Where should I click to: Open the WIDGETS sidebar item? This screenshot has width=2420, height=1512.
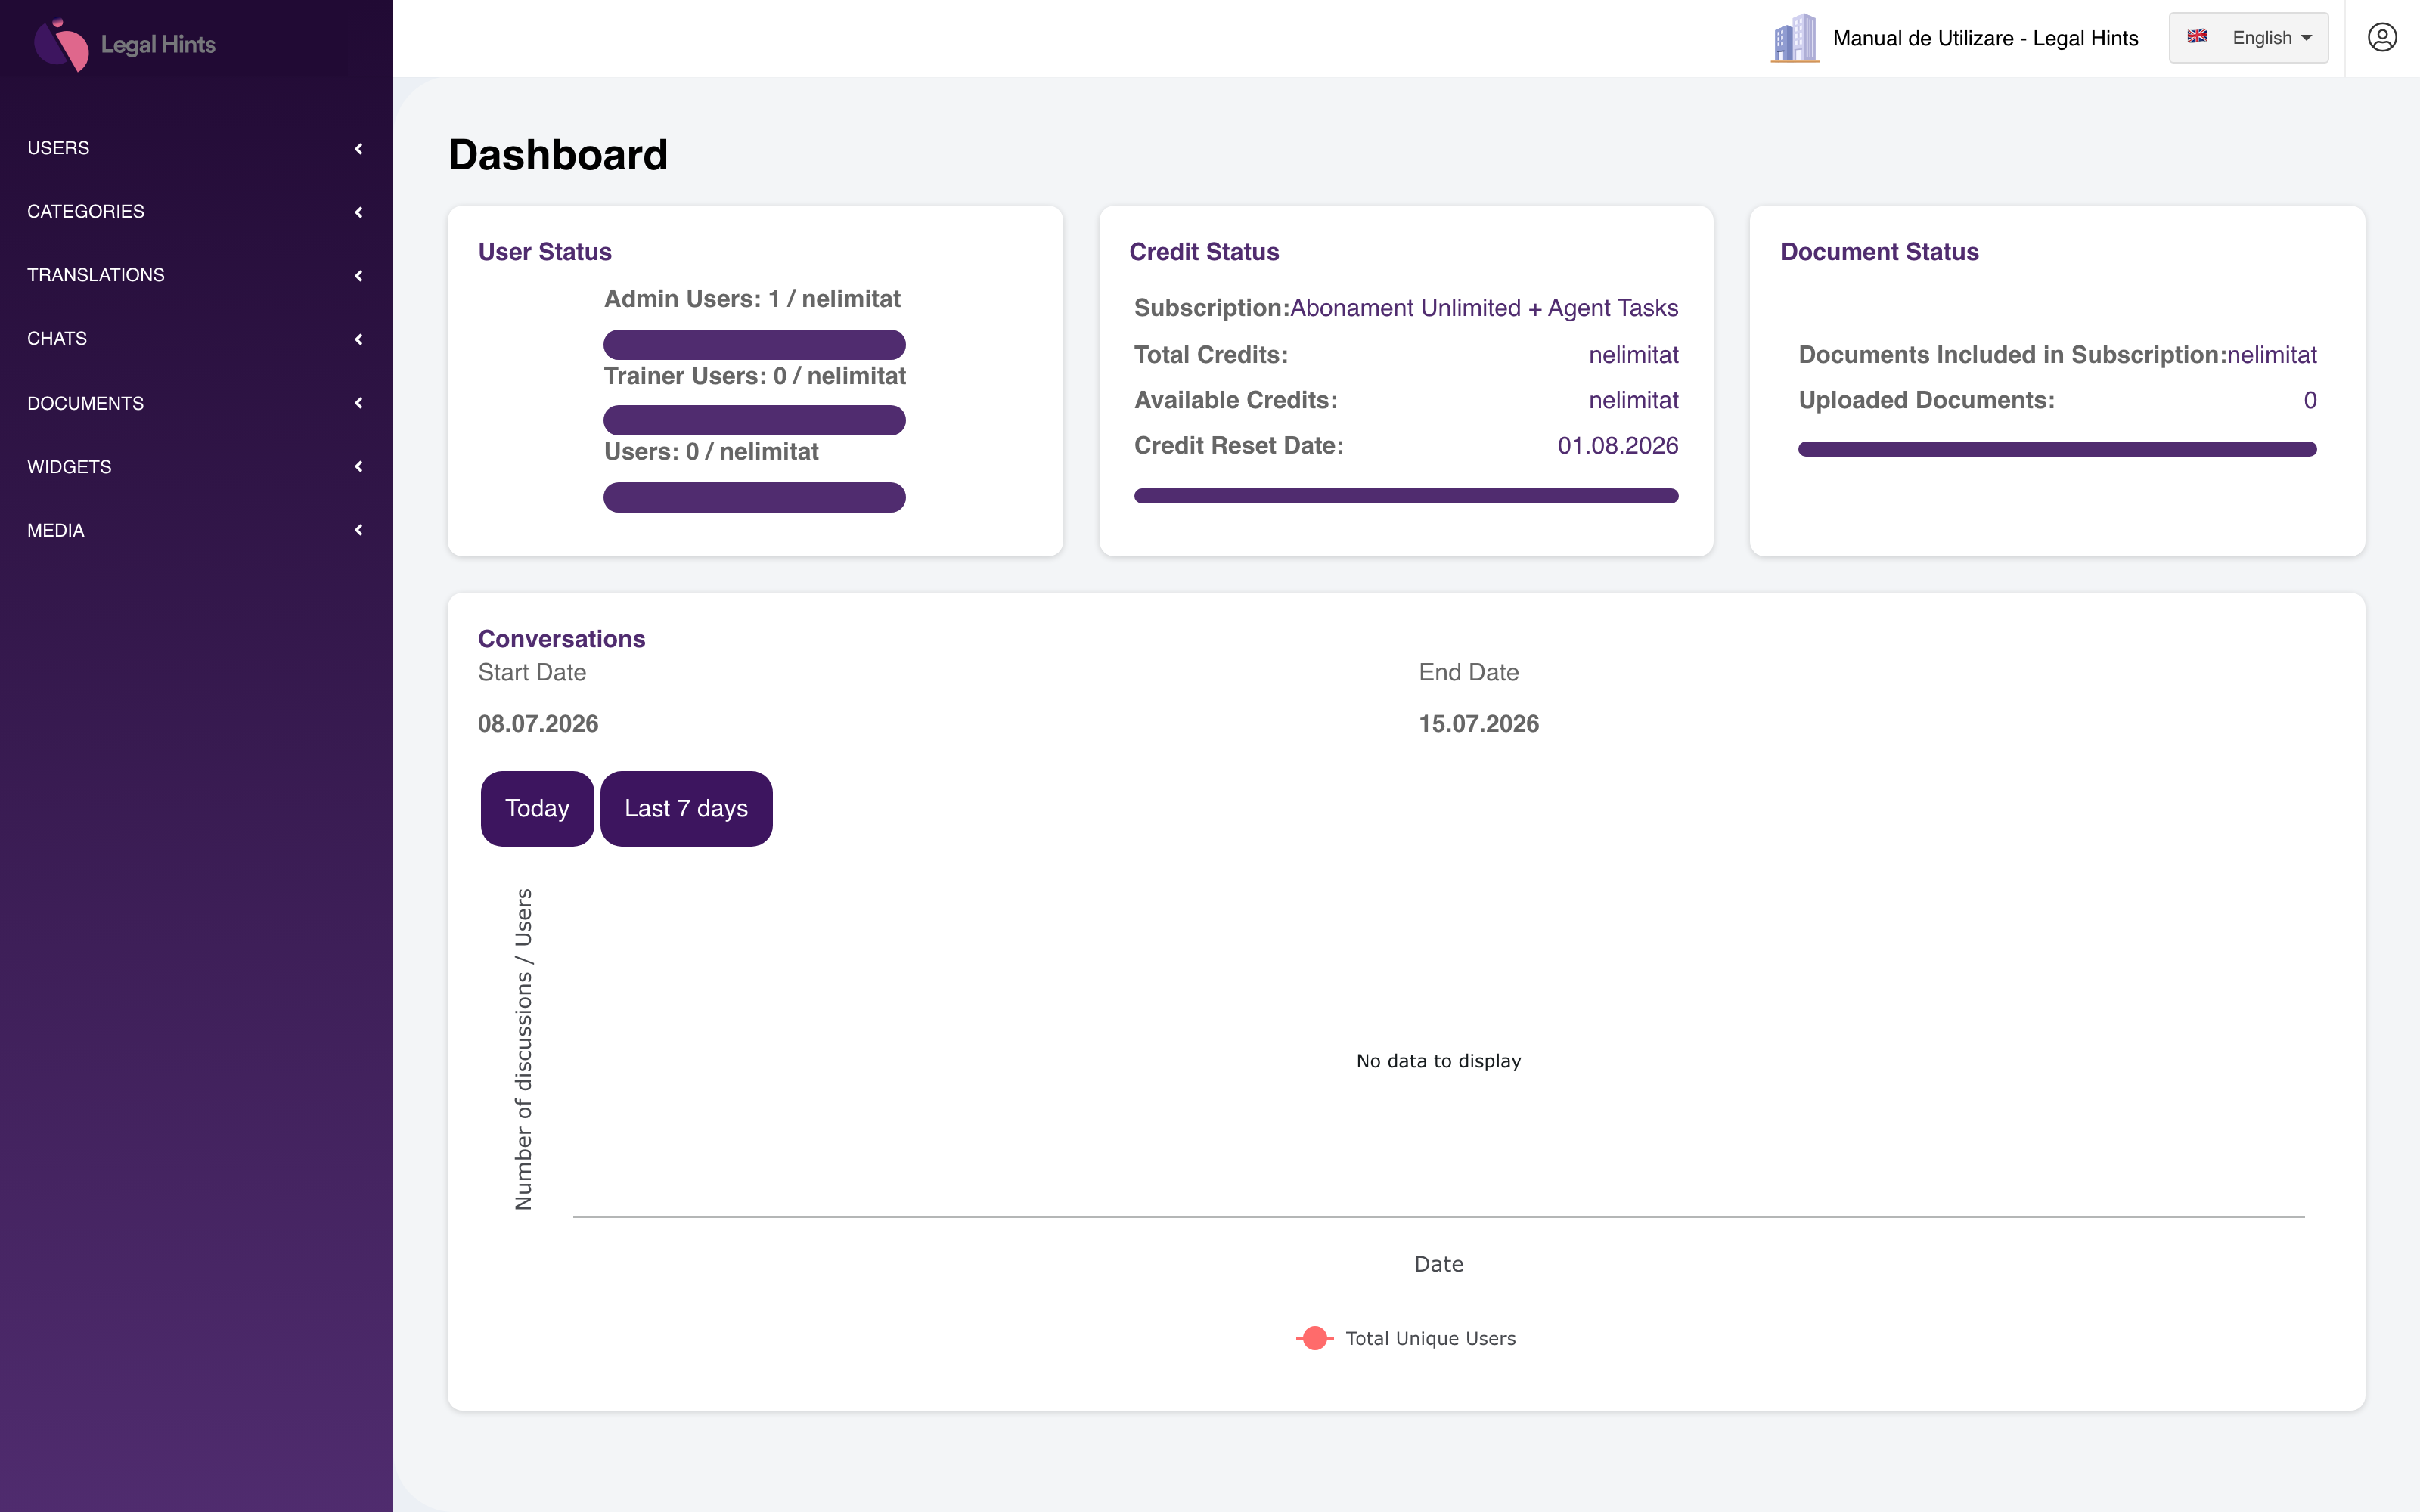pos(196,467)
